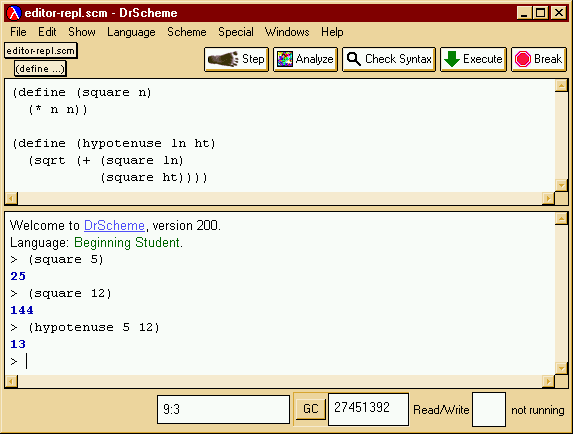Toggle the Read/Write status indicator
The height and width of the screenshot is (434, 573).
489,410
